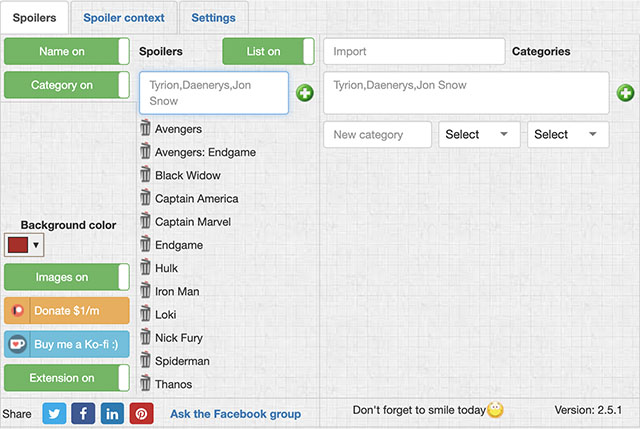Share on Facebook
Viewport: 640px width, 429px height.
[x=83, y=413]
